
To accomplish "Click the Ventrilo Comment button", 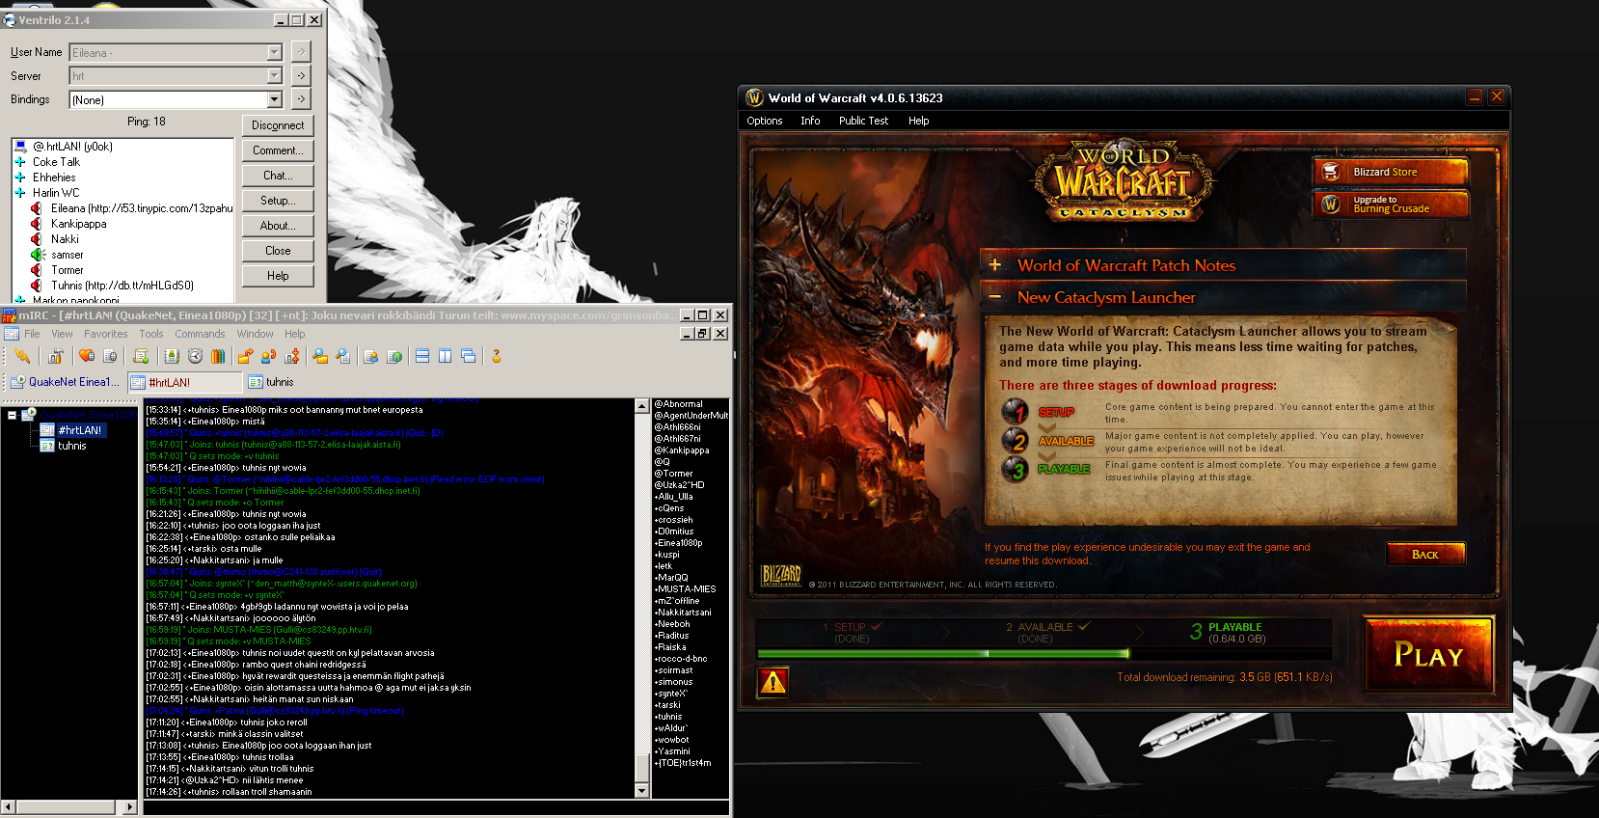I will pyautogui.click(x=278, y=150).
